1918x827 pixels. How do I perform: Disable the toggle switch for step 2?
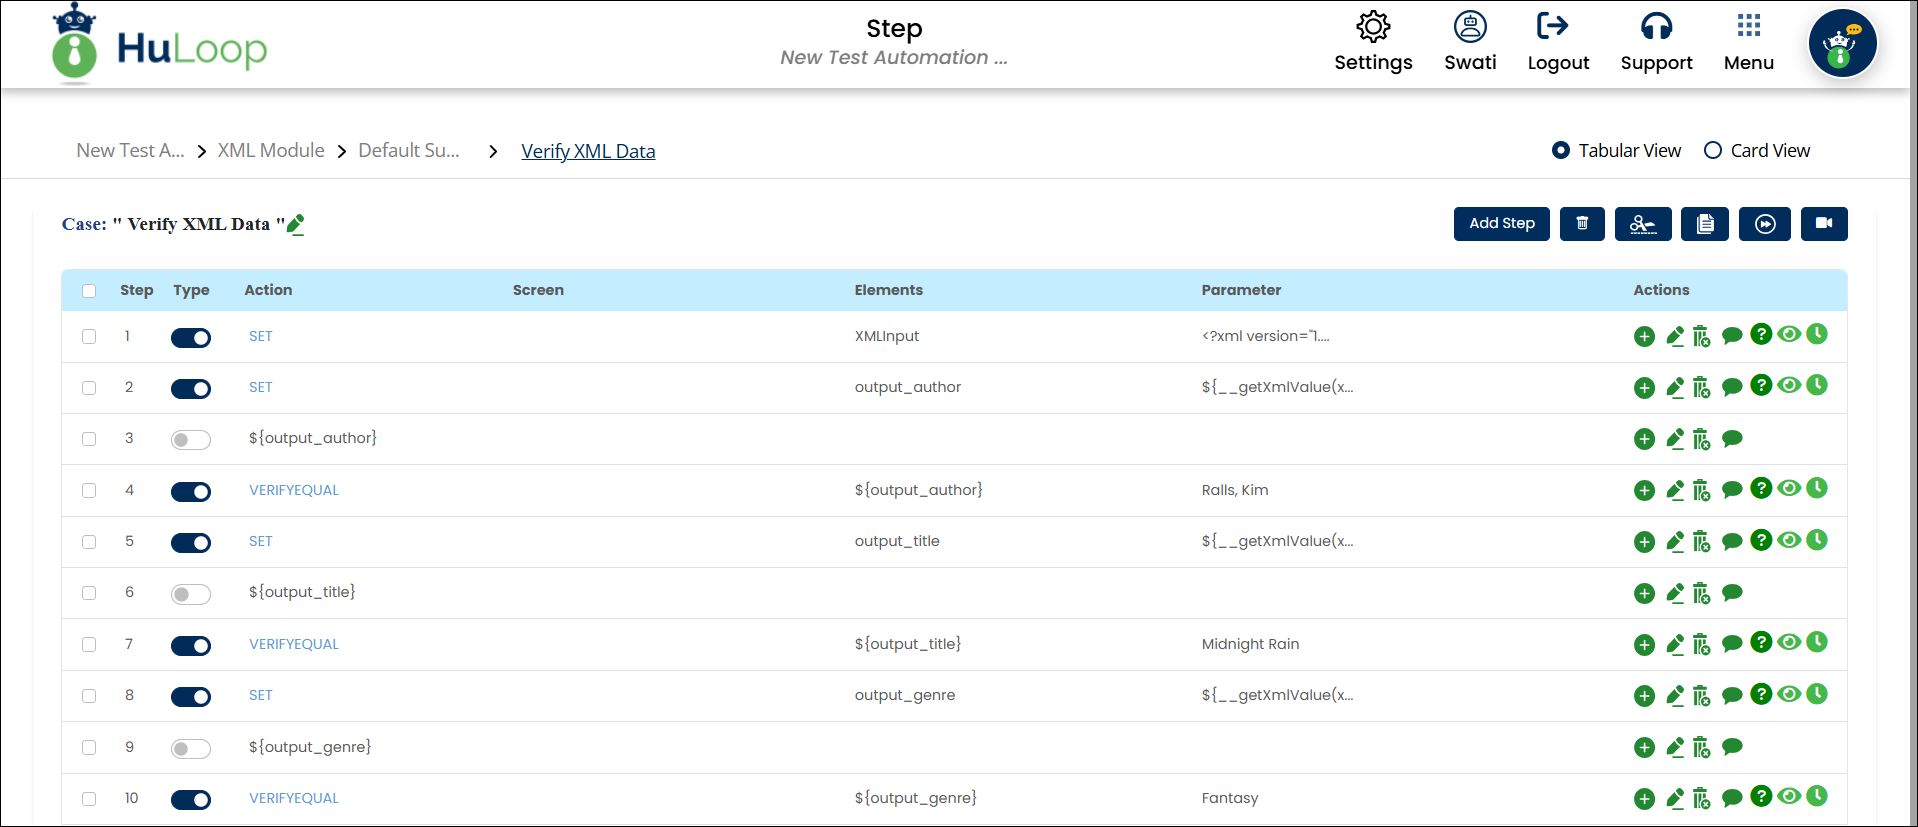click(x=191, y=389)
